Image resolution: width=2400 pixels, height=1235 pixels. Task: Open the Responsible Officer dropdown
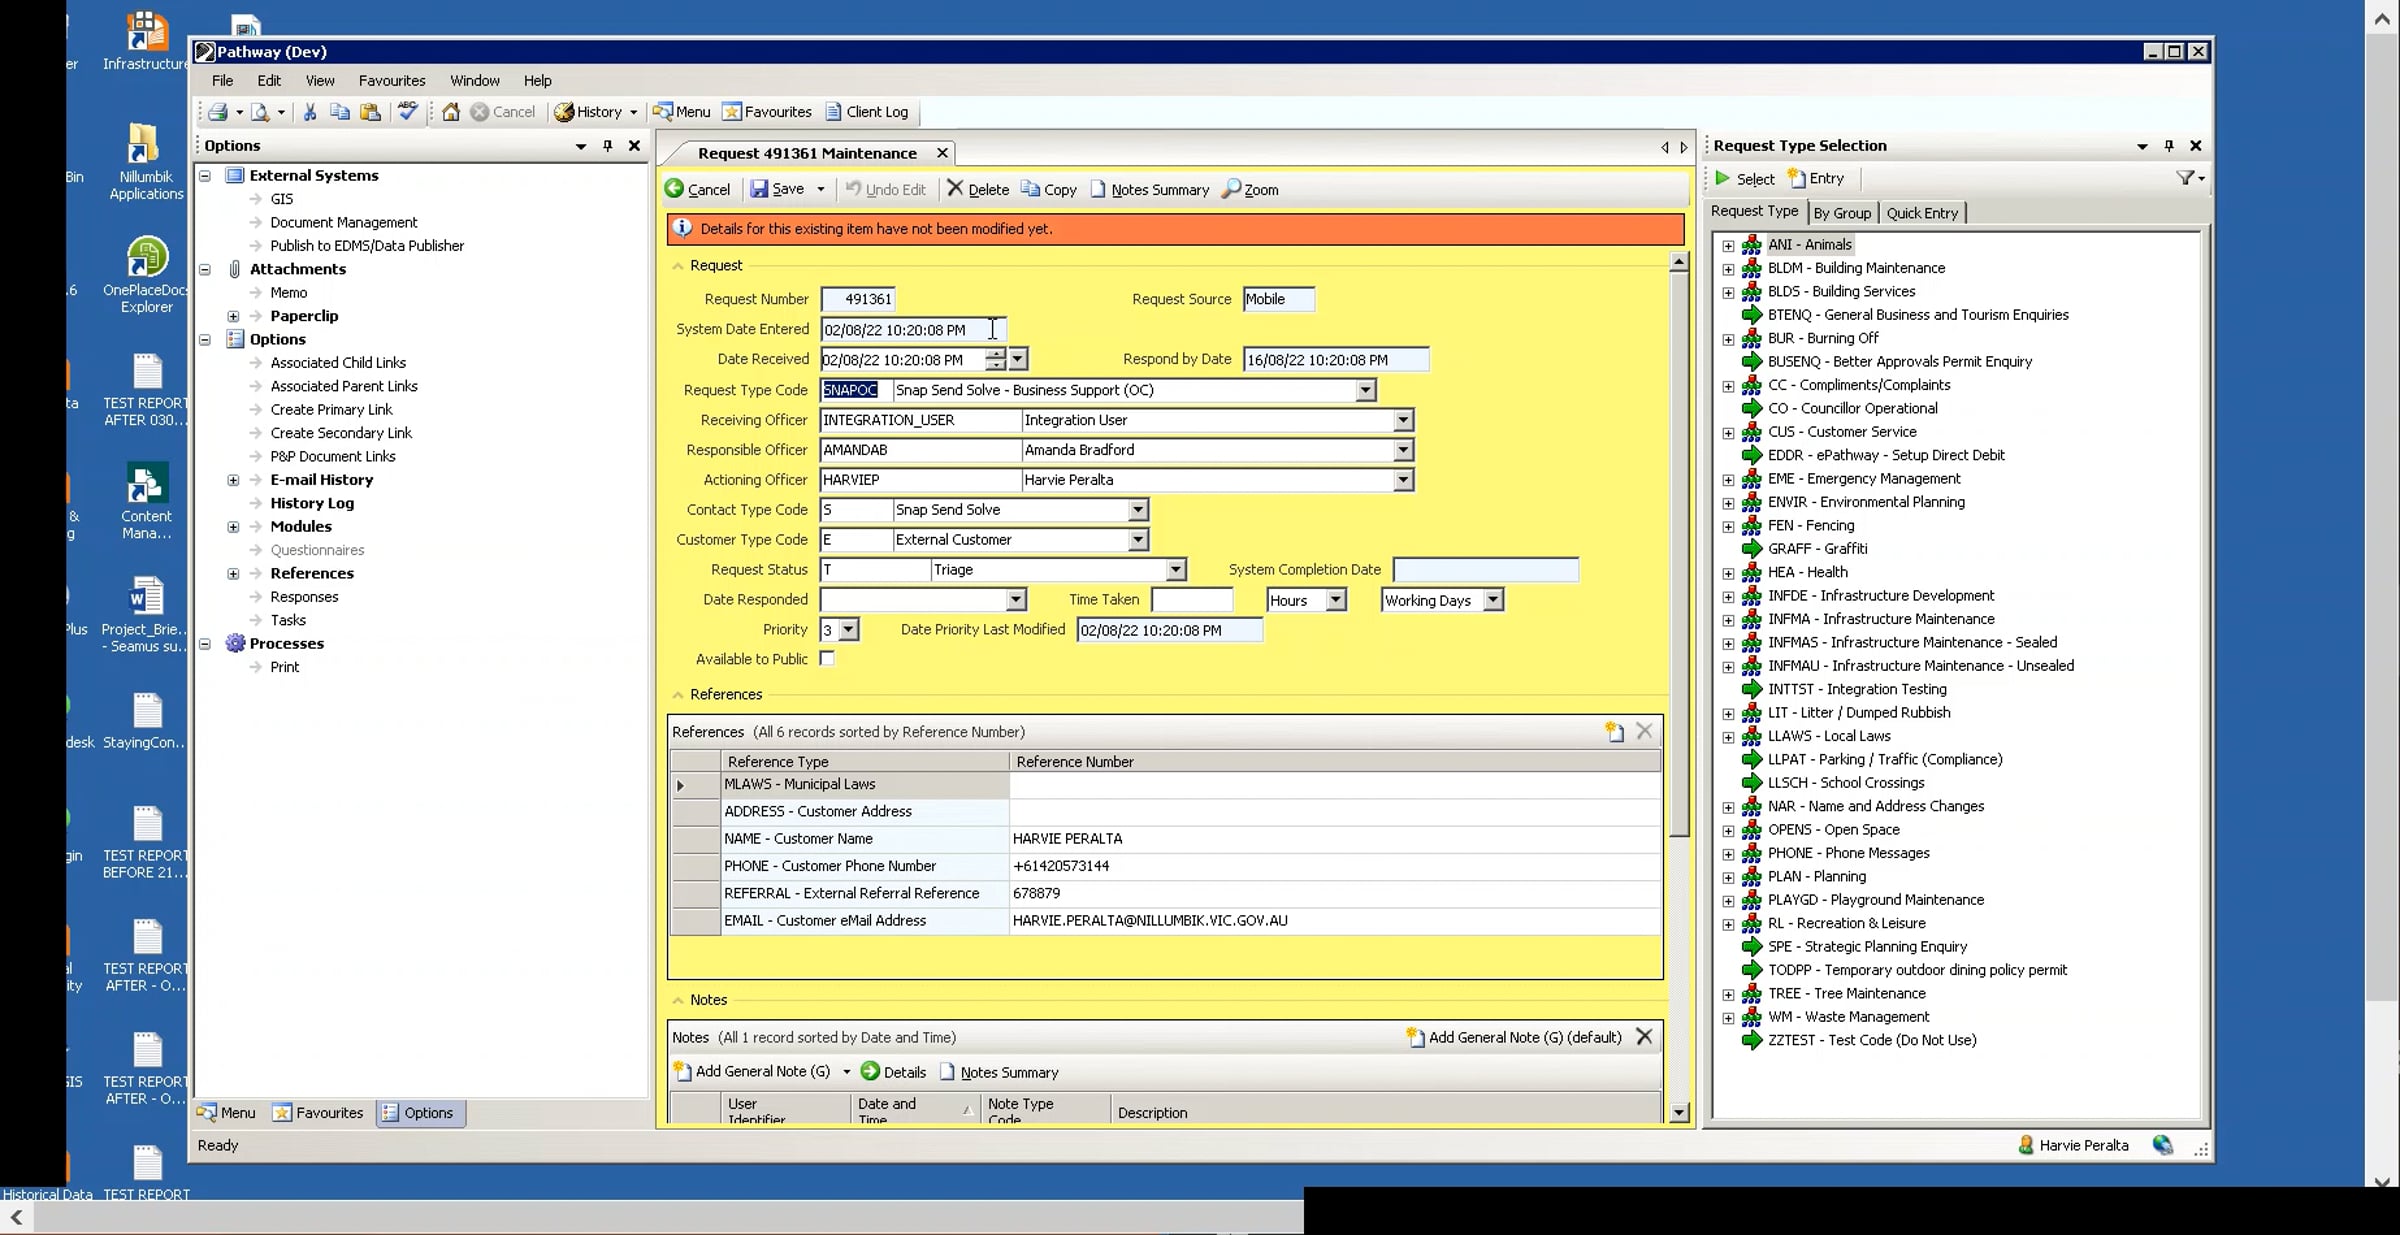click(x=1404, y=451)
